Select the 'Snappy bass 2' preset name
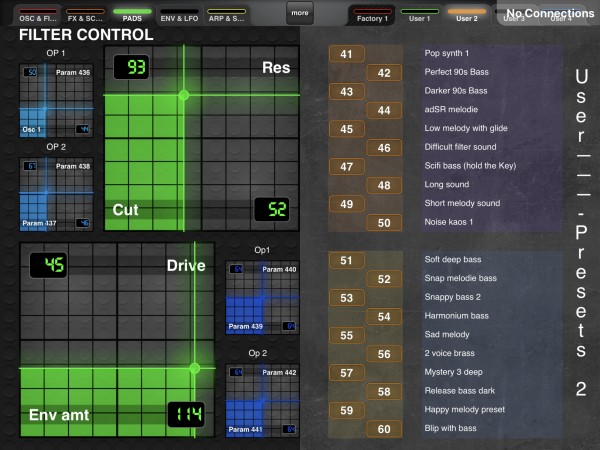The image size is (600, 450). click(x=452, y=297)
